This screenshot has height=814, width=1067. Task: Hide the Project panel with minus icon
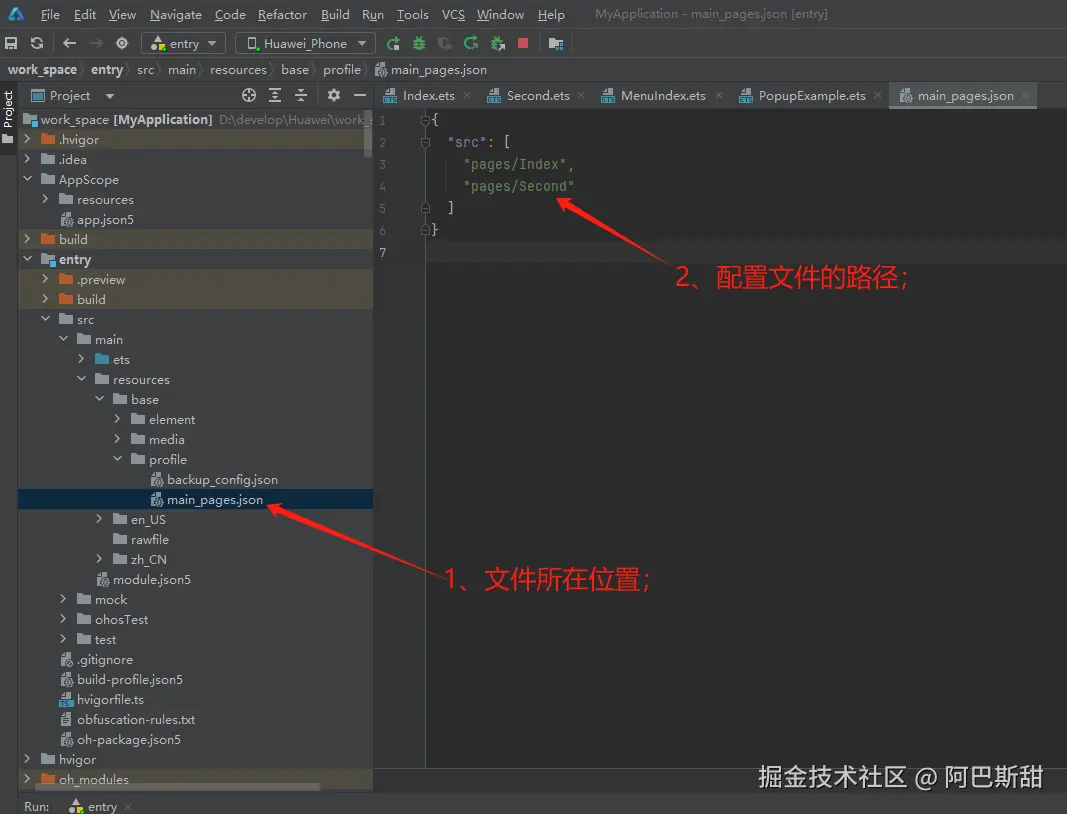coord(360,95)
